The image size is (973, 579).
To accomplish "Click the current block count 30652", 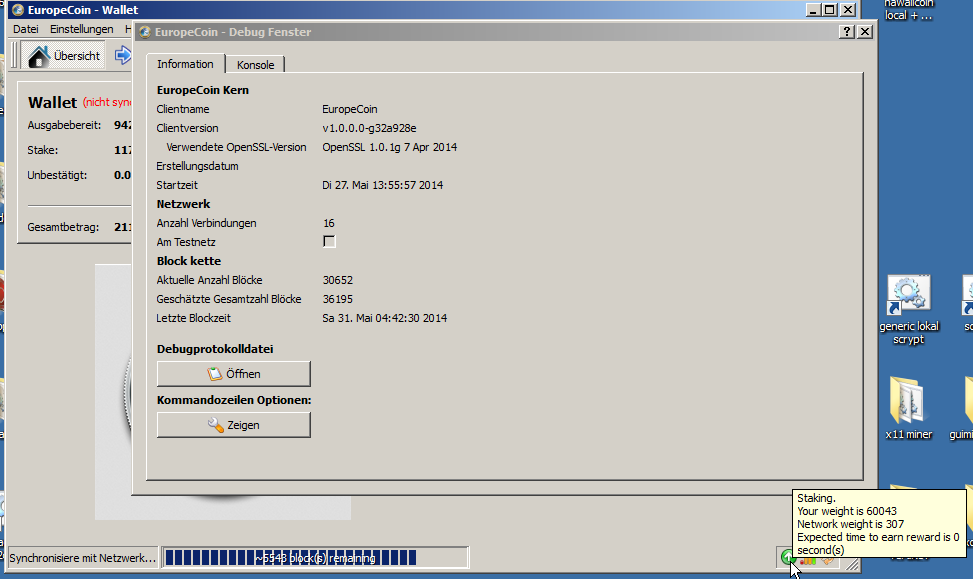I will click(x=338, y=280).
